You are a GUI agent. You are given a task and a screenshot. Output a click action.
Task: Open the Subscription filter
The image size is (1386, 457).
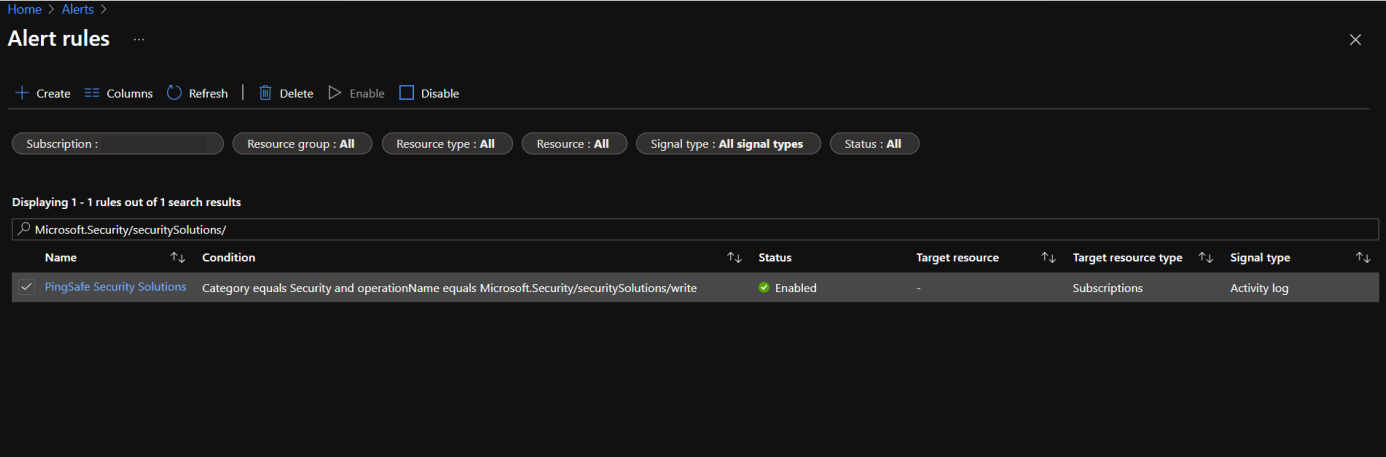point(117,144)
